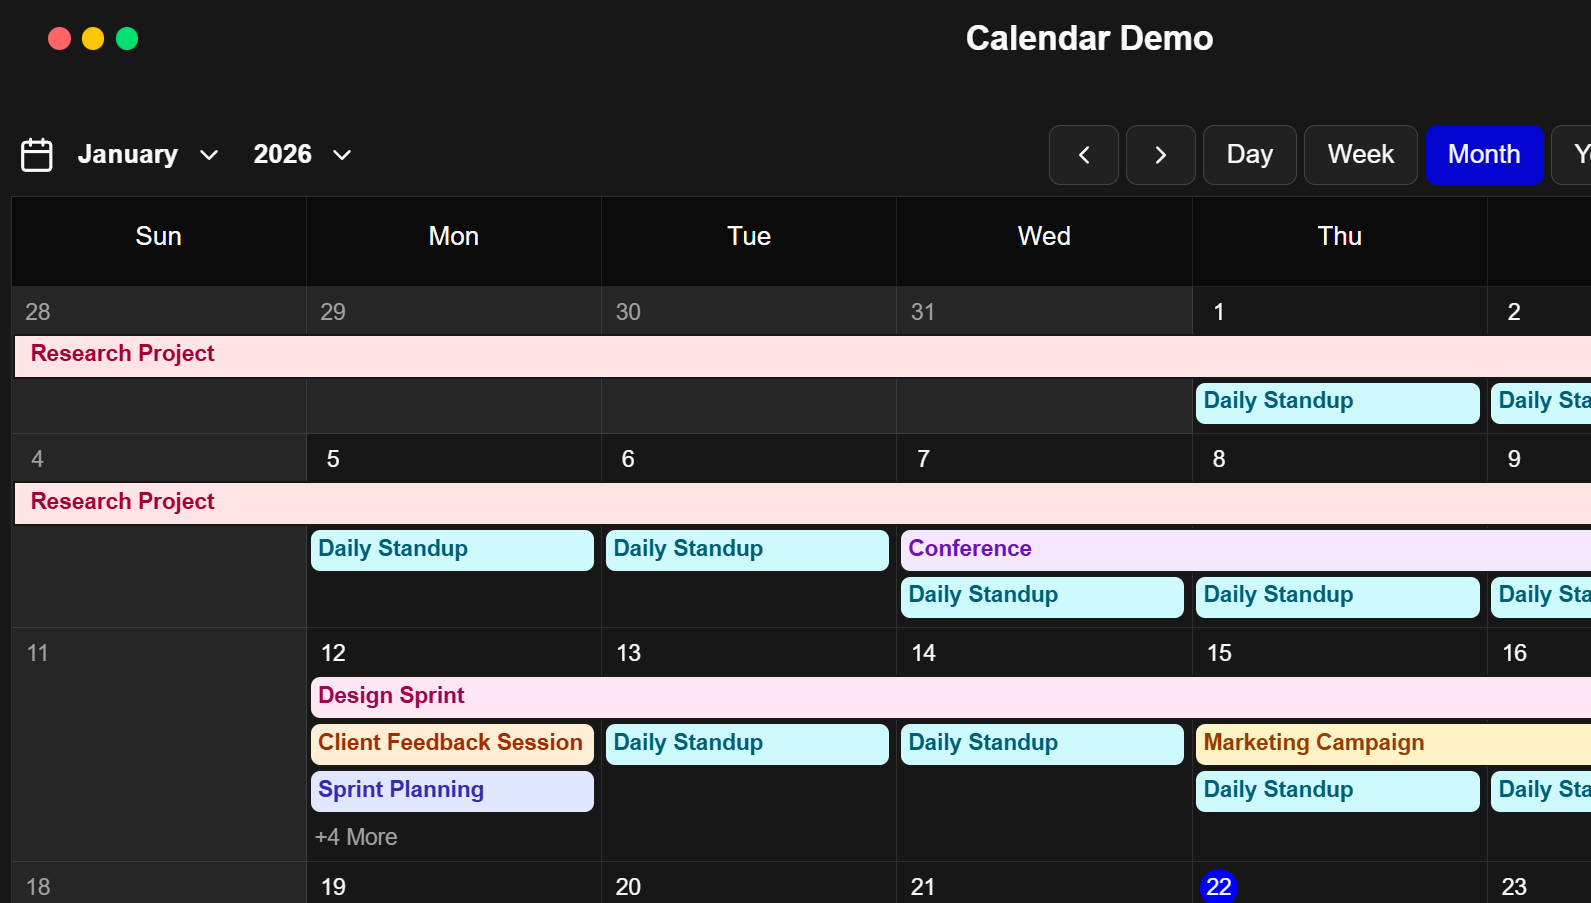Image resolution: width=1591 pixels, height=903 pixels.
Task: Go to the next month arrow
Action: click(x=1161, y=155)
